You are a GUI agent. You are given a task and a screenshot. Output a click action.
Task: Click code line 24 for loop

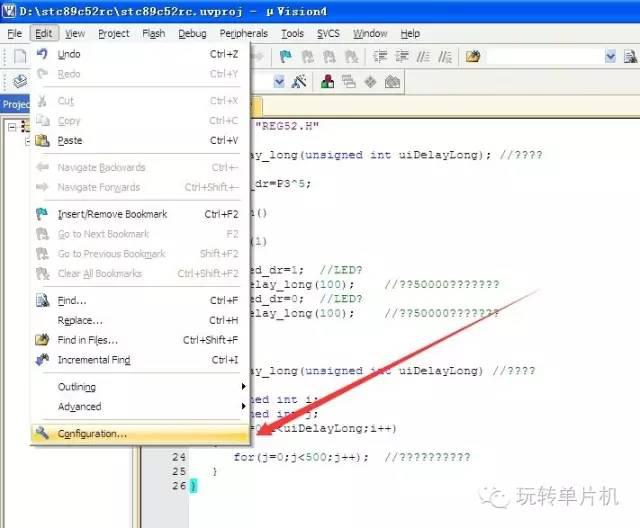(301, 457)
